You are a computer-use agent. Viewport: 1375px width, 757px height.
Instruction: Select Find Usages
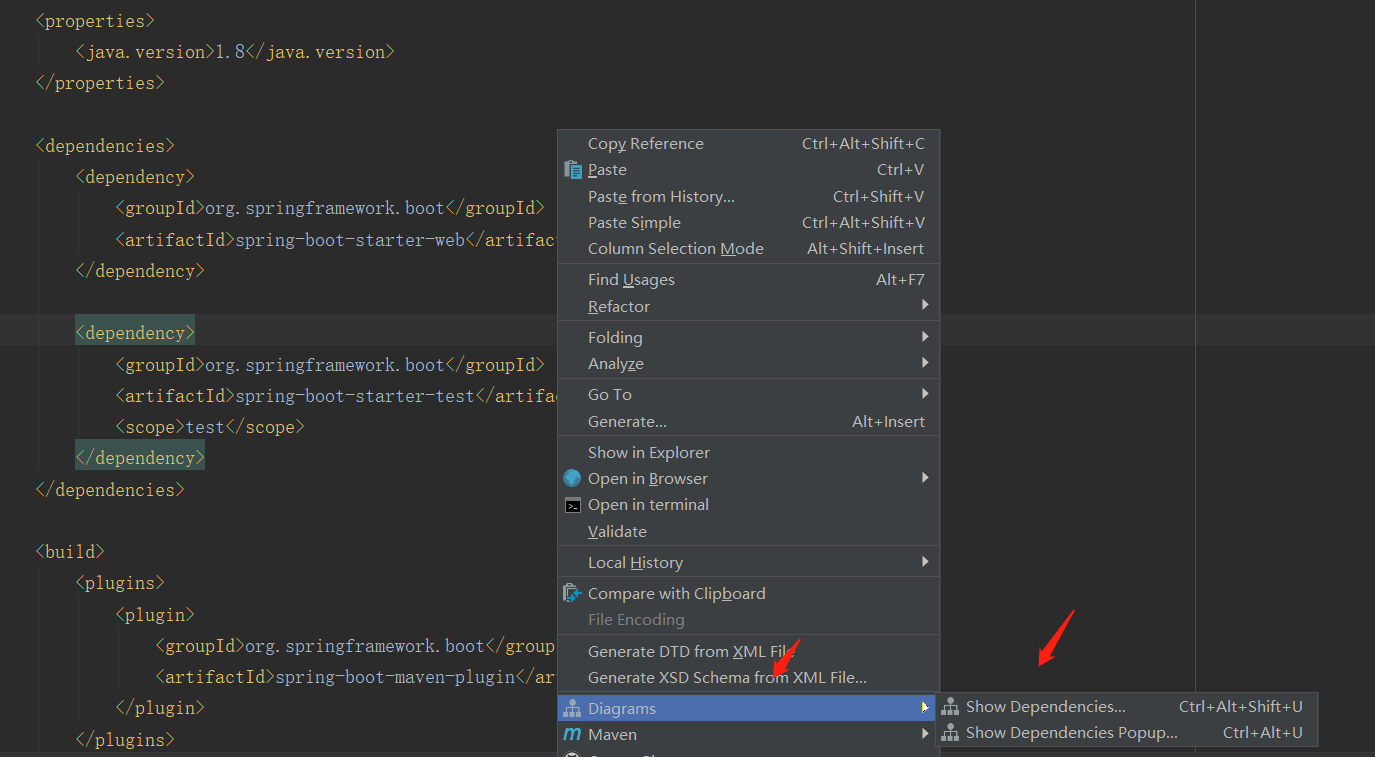pos(748,280)
